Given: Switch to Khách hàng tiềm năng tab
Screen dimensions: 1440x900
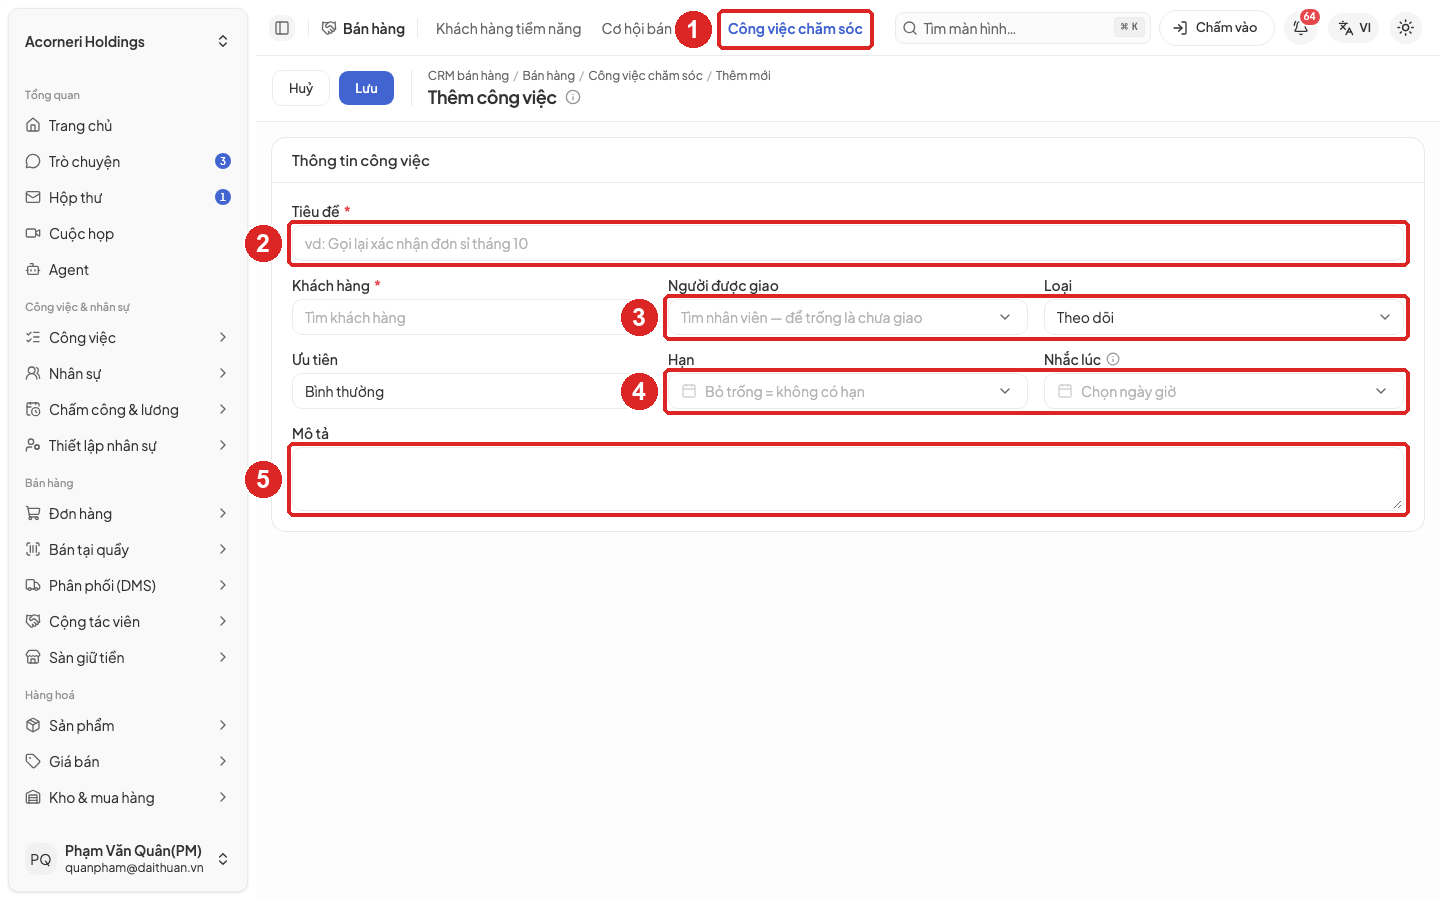Looking at the screenshot, I should tap(508, 29).
